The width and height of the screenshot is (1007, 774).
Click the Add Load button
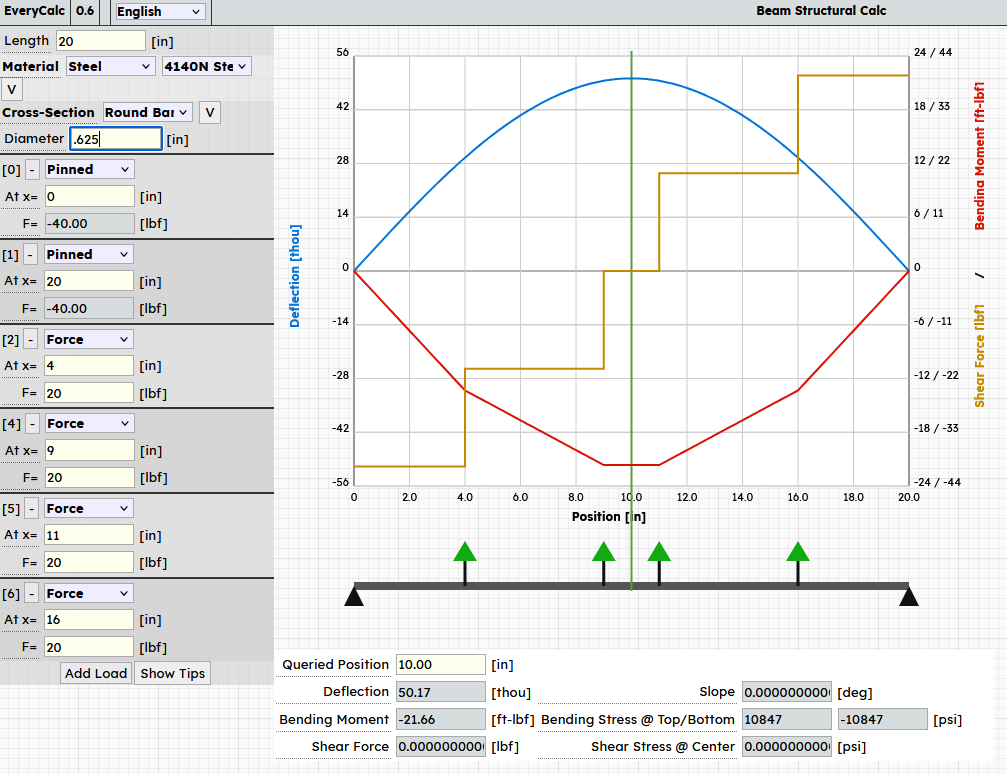click(x=96, y=673)
